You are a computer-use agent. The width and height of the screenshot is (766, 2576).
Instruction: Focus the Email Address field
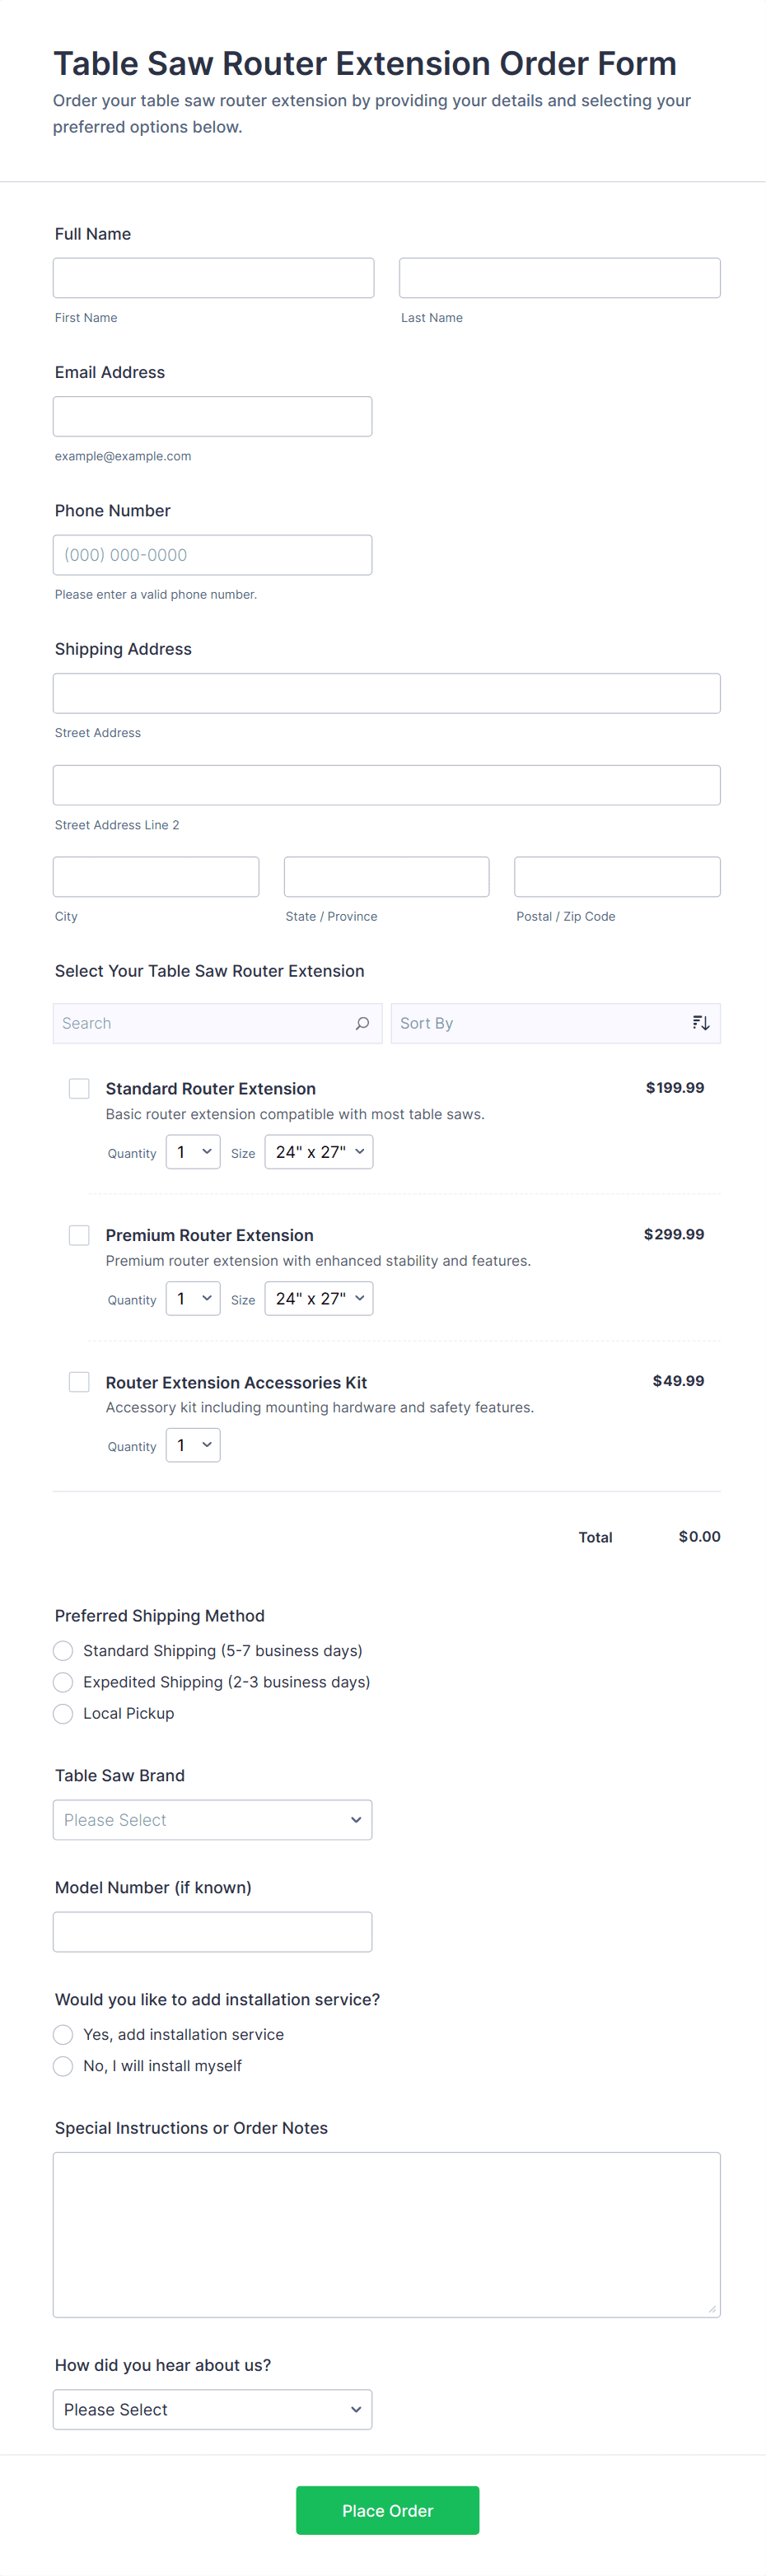pyautogui.click(x=212, y=417)
